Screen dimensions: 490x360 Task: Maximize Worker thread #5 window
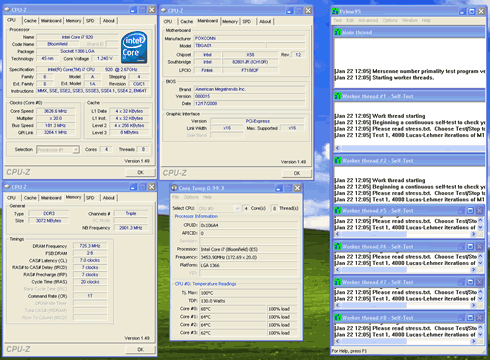pyautogui.click(x=470, y=211)
